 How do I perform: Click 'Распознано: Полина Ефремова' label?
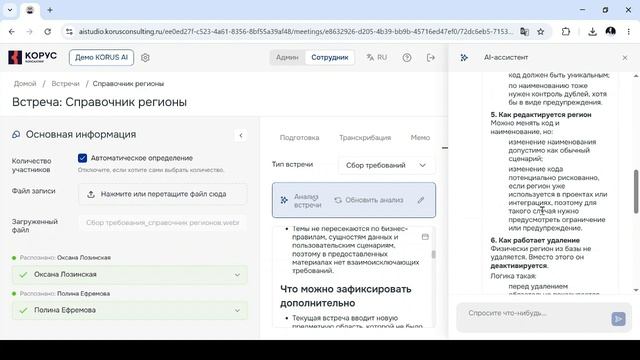tap(65, 293)
